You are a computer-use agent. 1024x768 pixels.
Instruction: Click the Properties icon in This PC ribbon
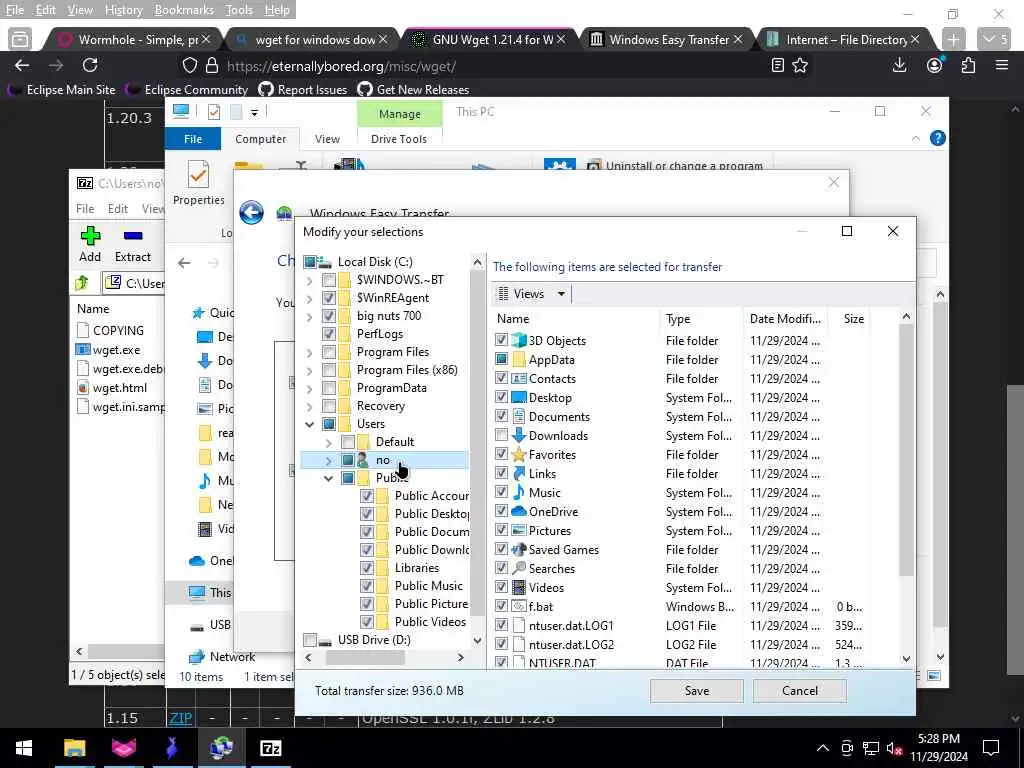(x=198, y=175)
